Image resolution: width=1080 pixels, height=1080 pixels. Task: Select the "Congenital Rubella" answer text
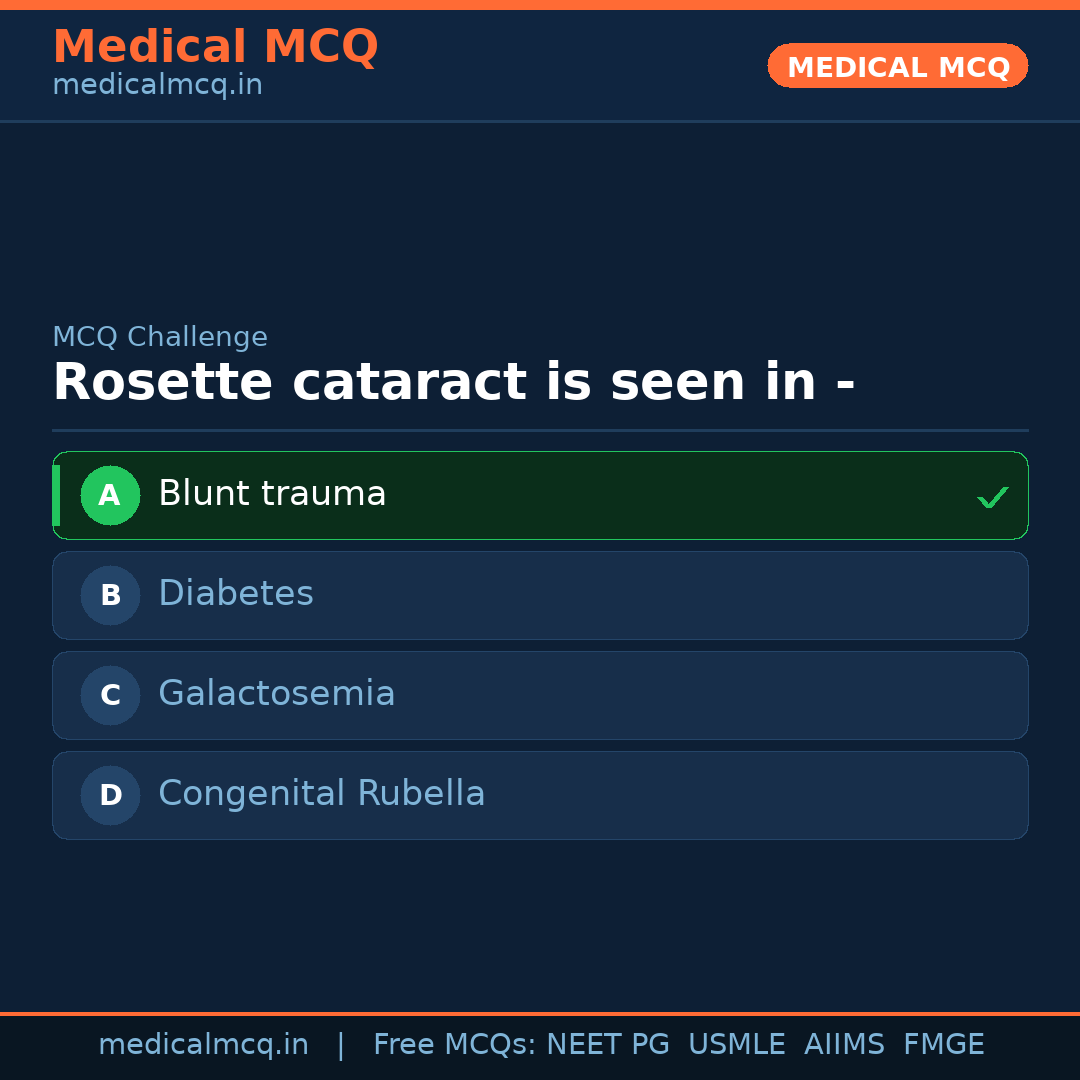[322, 794]
